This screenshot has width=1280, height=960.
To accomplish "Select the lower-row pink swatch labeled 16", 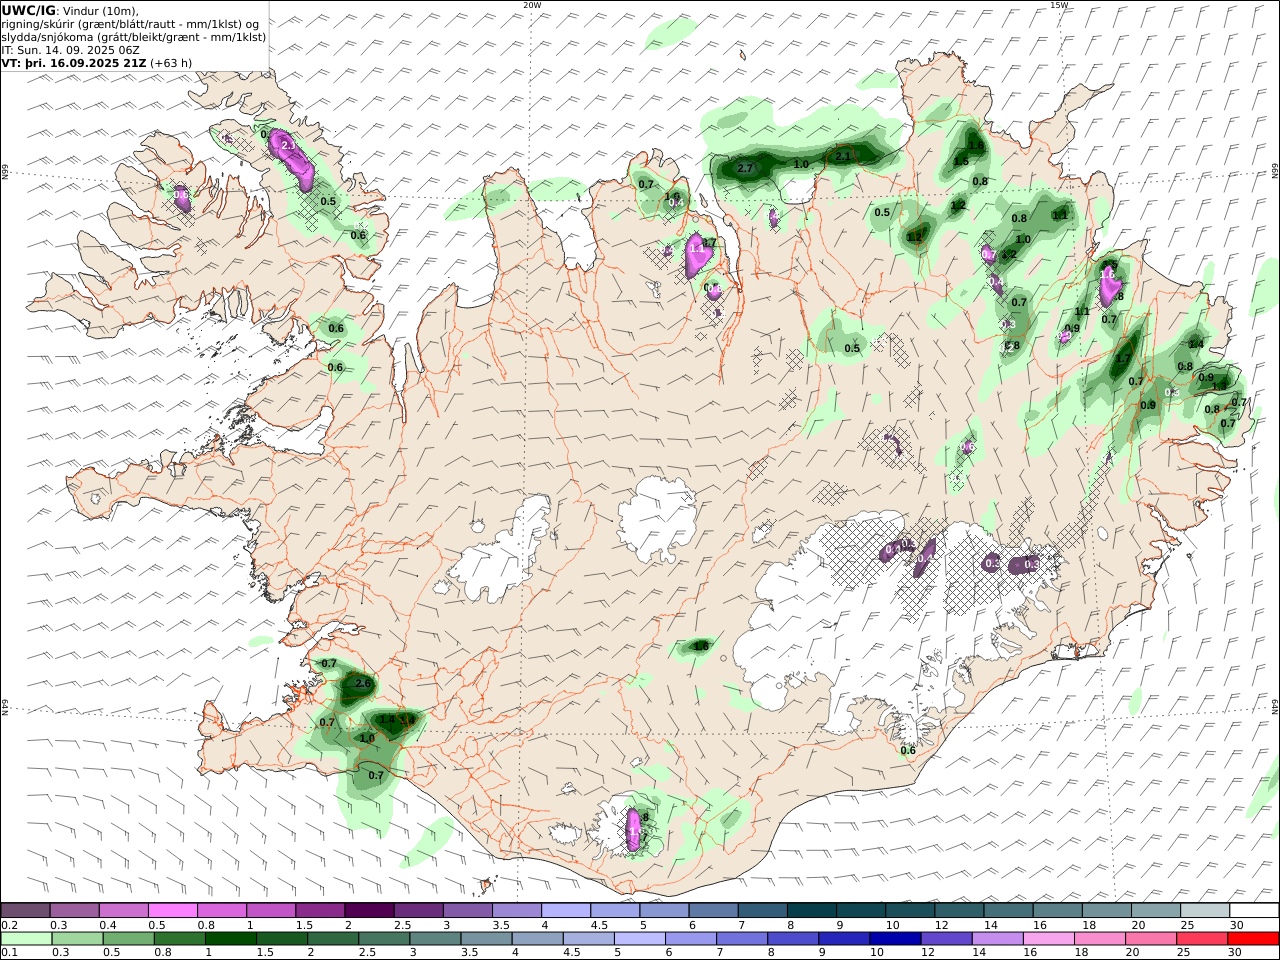I will 1048,938.
